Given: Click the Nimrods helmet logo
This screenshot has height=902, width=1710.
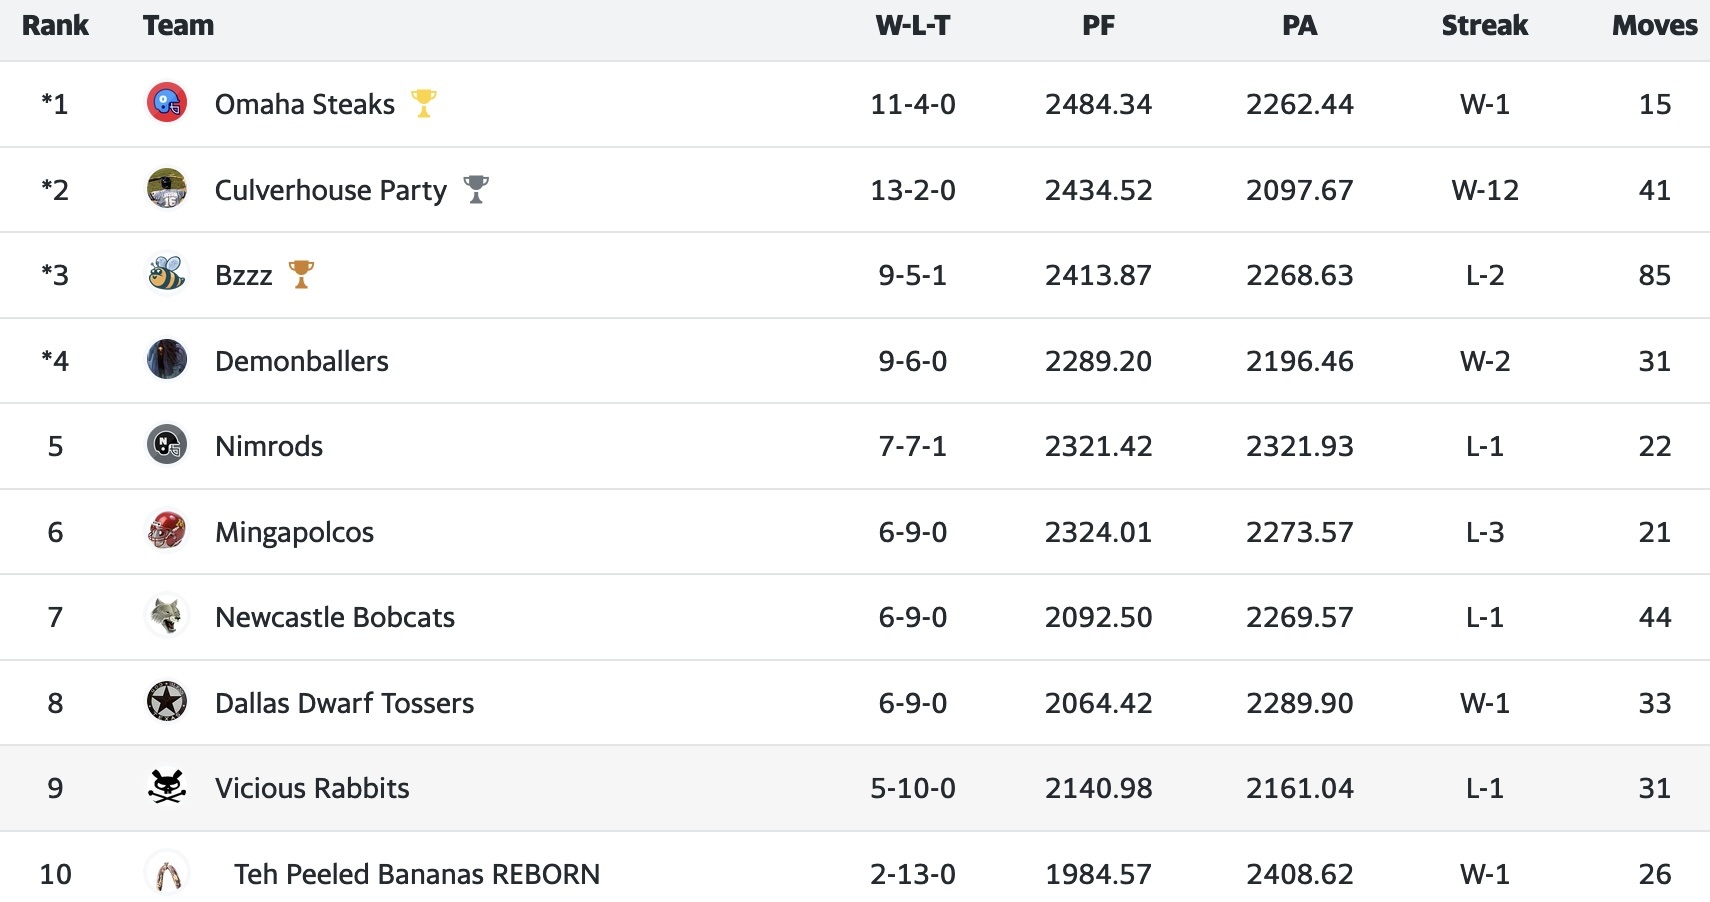Looking at the screenshot, I should point(166,446).
